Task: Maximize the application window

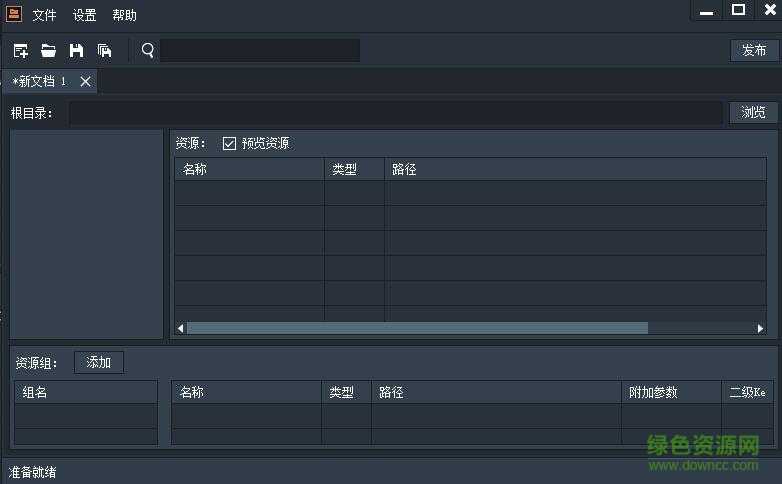Action: 738,10
